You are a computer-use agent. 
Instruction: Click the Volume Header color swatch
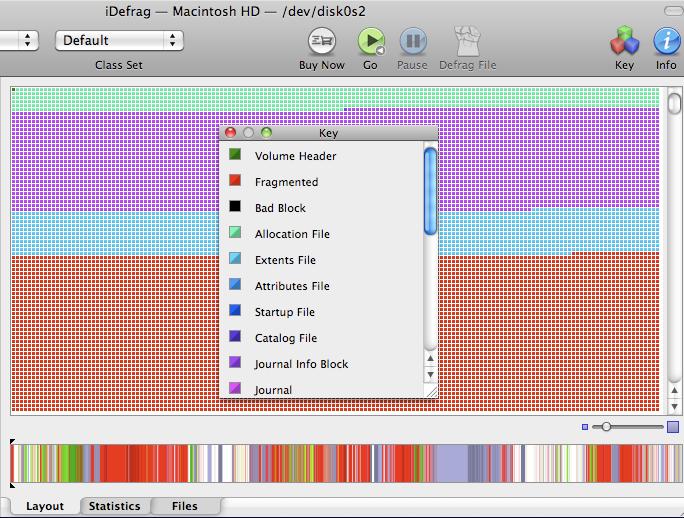click(x=235, y=154)
